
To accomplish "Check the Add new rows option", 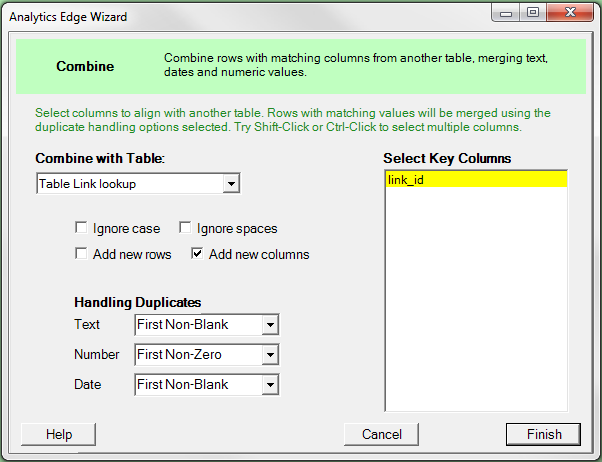I will tap(81, 254).
